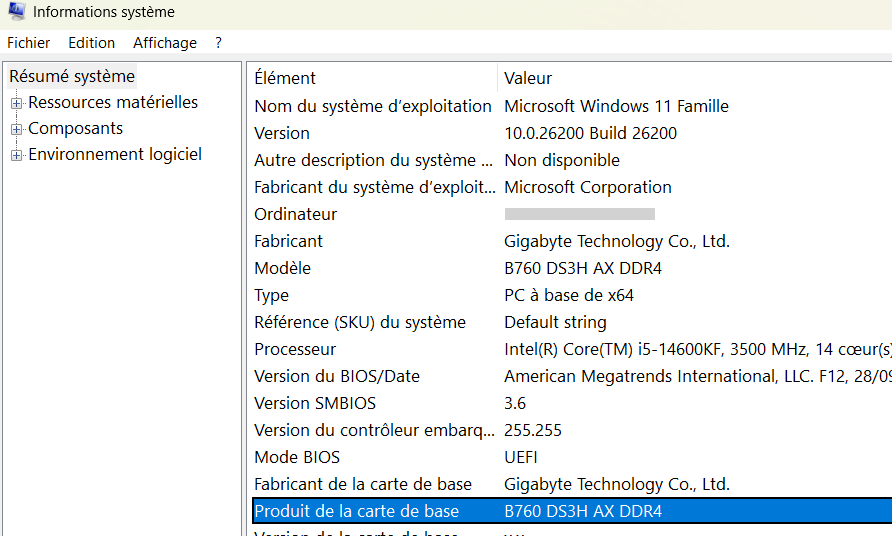
Task: Open the Fichier menu
Action: (x=28, y=43)
